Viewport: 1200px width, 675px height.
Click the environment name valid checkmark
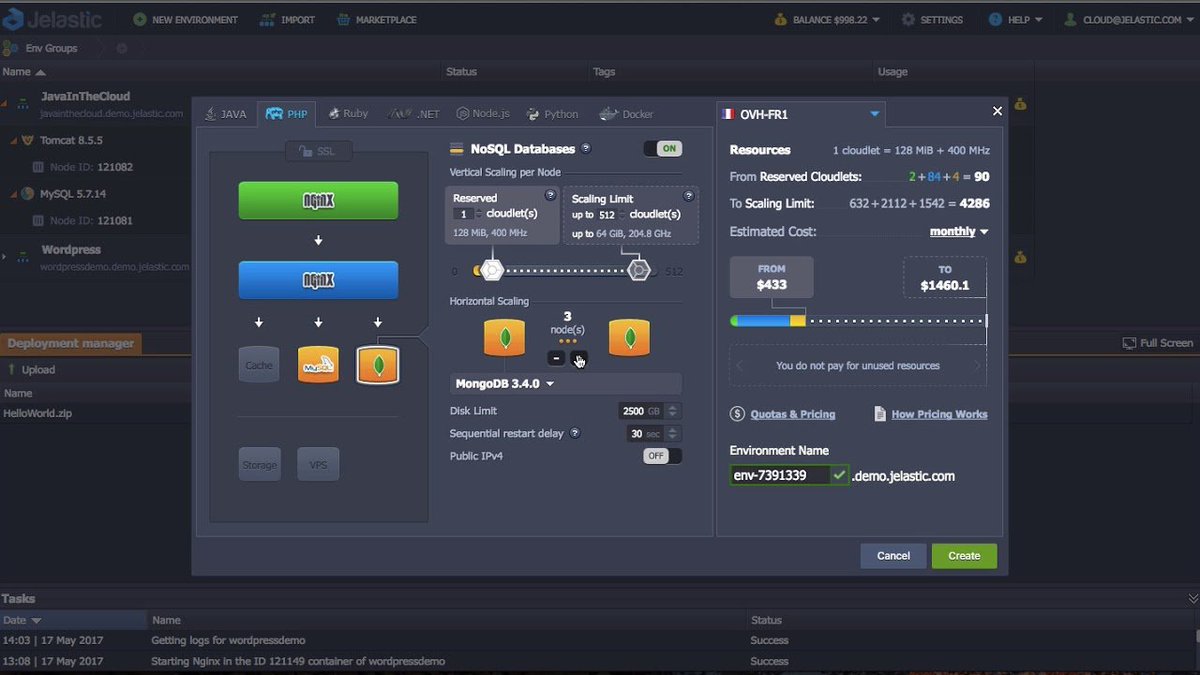pyautogui.click(x=839, y=475)
